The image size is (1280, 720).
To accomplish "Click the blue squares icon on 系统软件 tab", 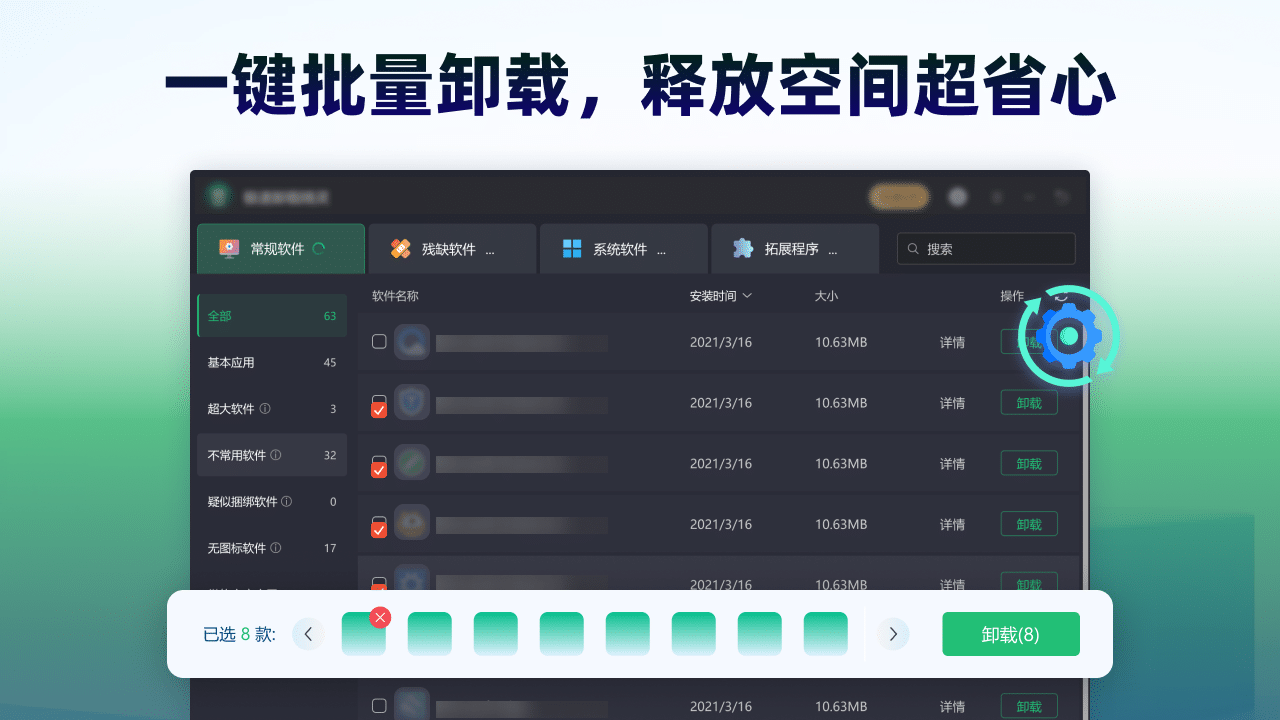I will 571,248.
